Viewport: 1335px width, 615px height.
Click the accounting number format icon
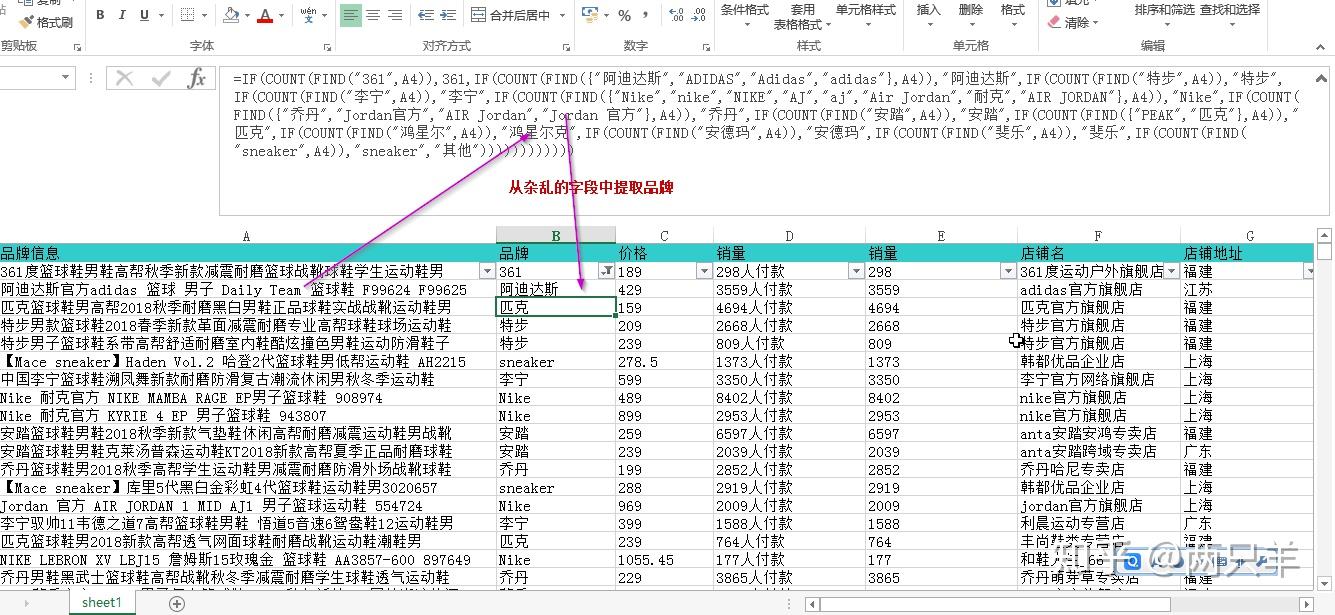coord(589,15)
